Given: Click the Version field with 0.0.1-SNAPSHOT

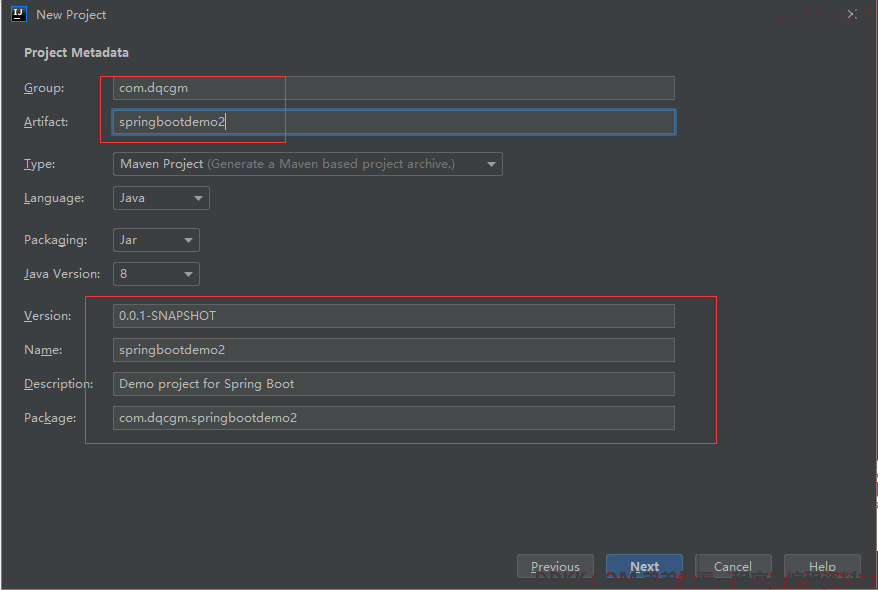Looking at the screenshot, I should [394, 316].
